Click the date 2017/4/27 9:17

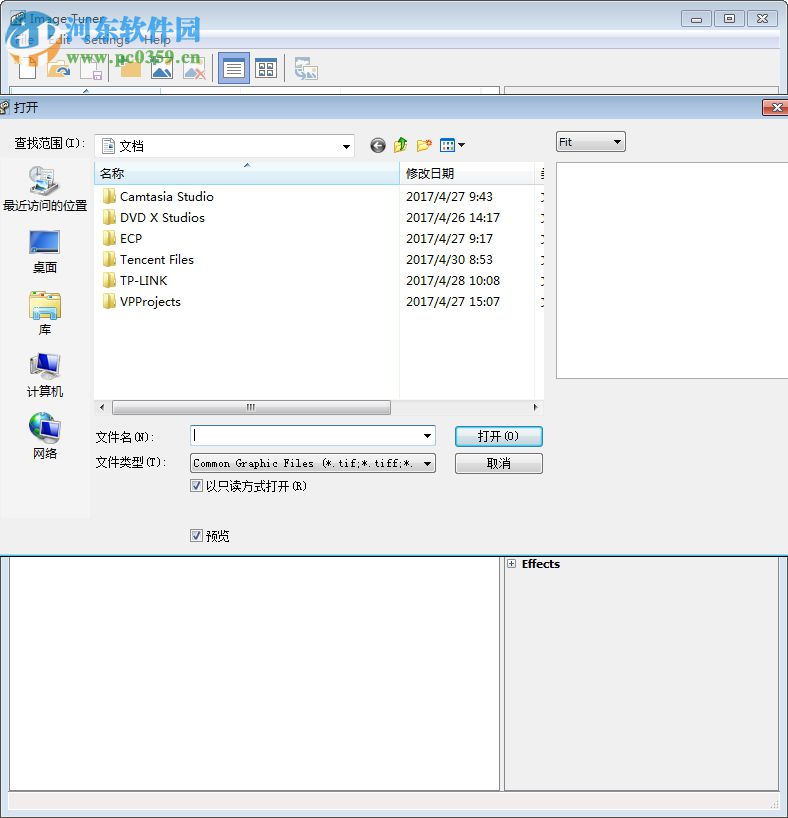[449, 238]
